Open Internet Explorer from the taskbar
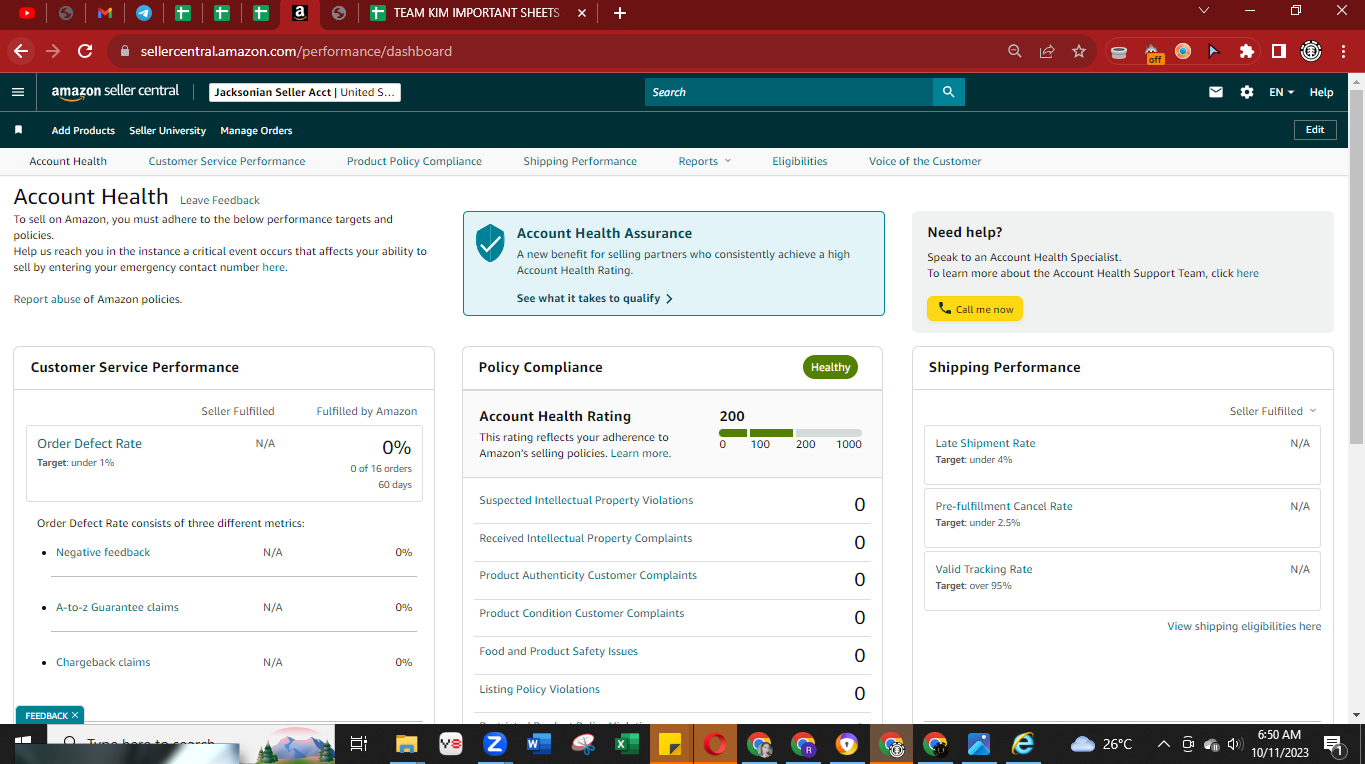 (x=1022, y=744)
